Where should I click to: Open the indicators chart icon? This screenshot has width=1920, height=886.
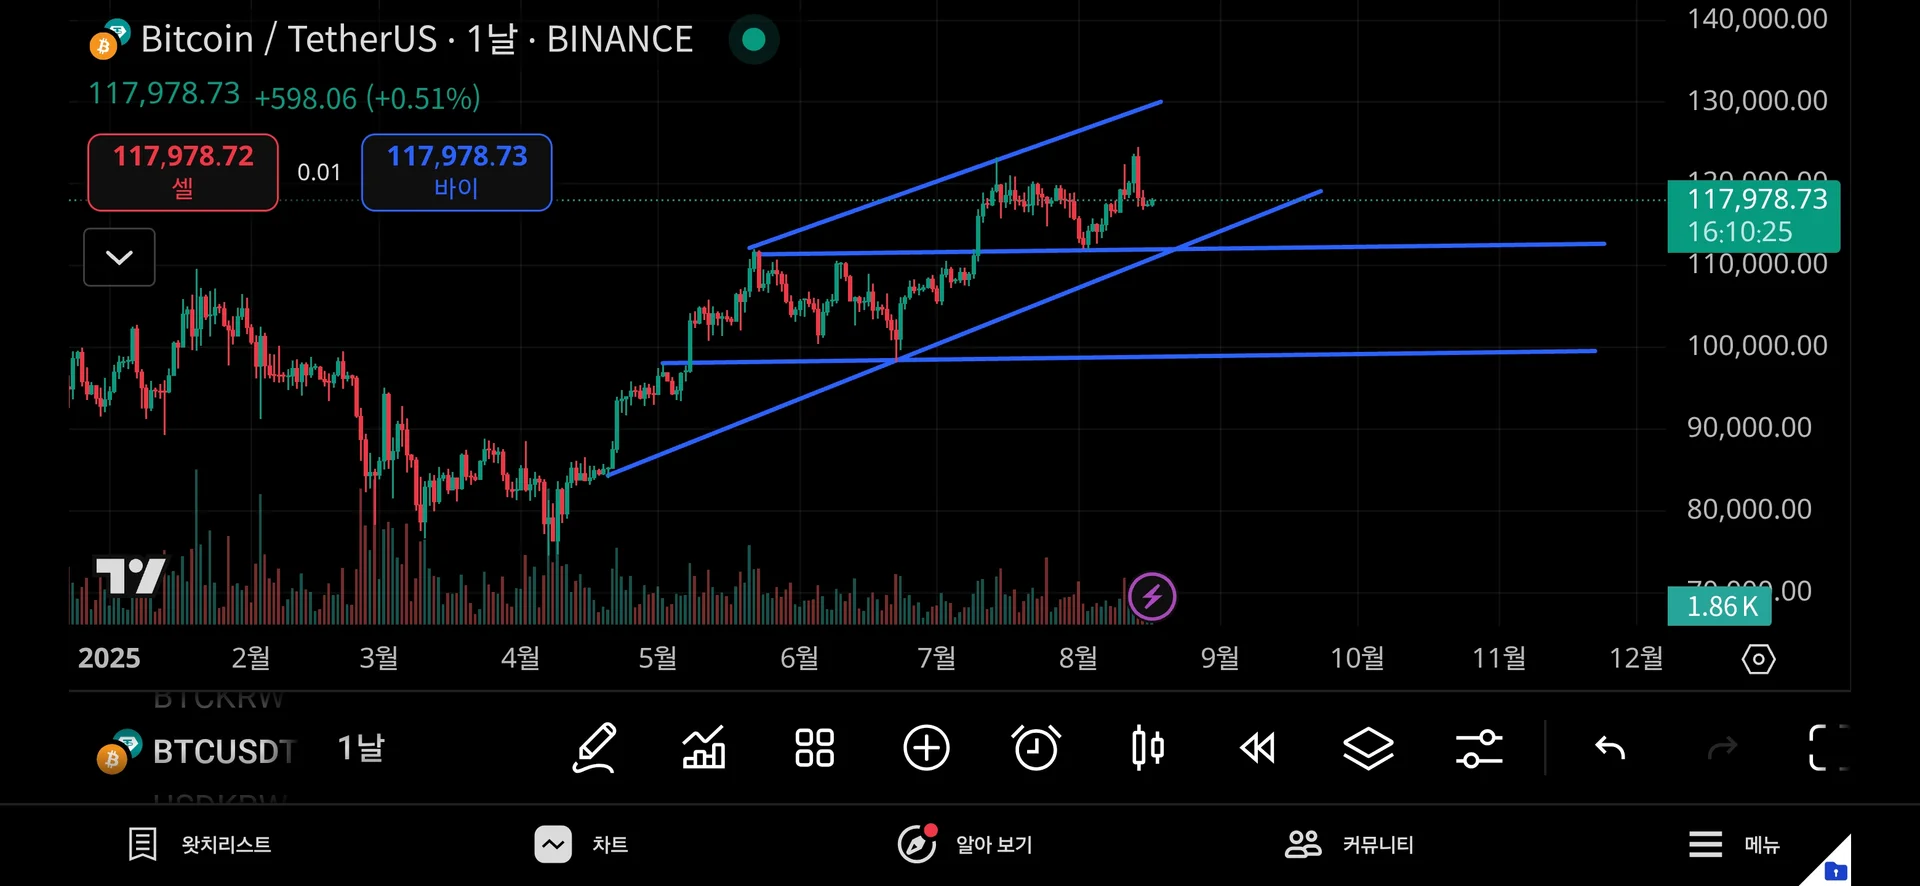pos(704,748)
